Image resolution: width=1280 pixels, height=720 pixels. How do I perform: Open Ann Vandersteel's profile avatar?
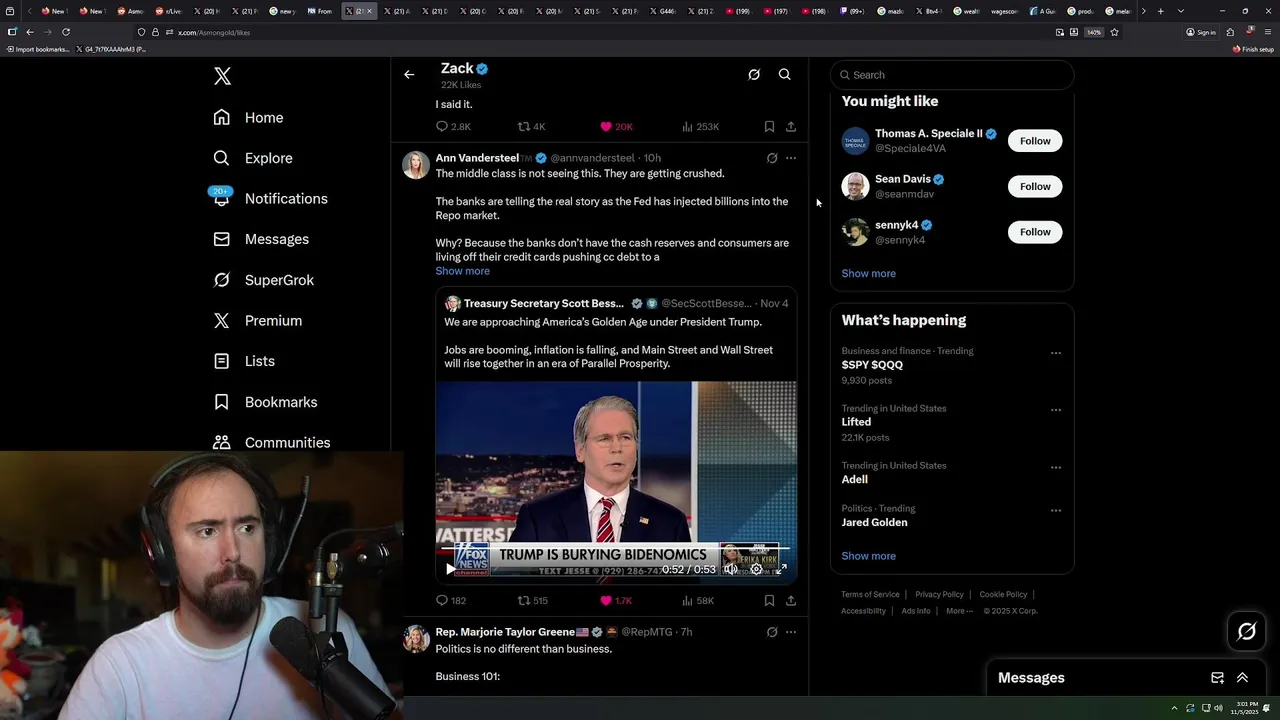pyautogui.click(x=416, y=165)
